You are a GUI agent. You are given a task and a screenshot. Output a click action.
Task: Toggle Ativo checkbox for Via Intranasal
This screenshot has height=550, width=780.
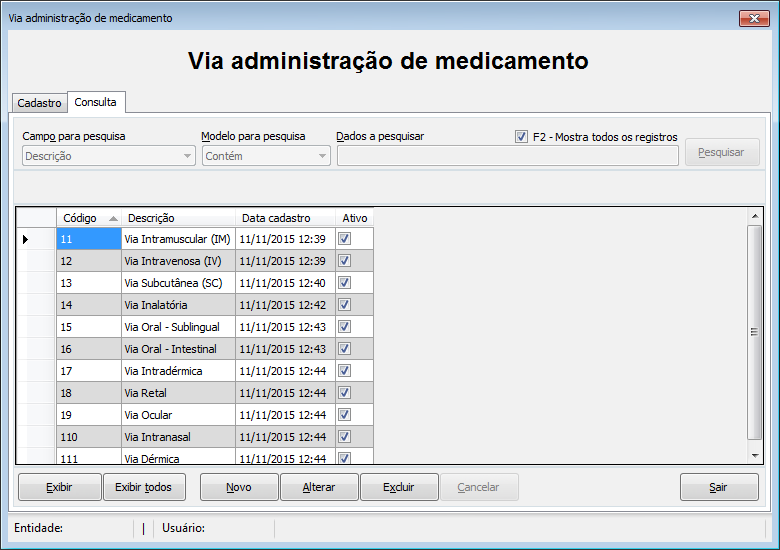coord(345,437)
